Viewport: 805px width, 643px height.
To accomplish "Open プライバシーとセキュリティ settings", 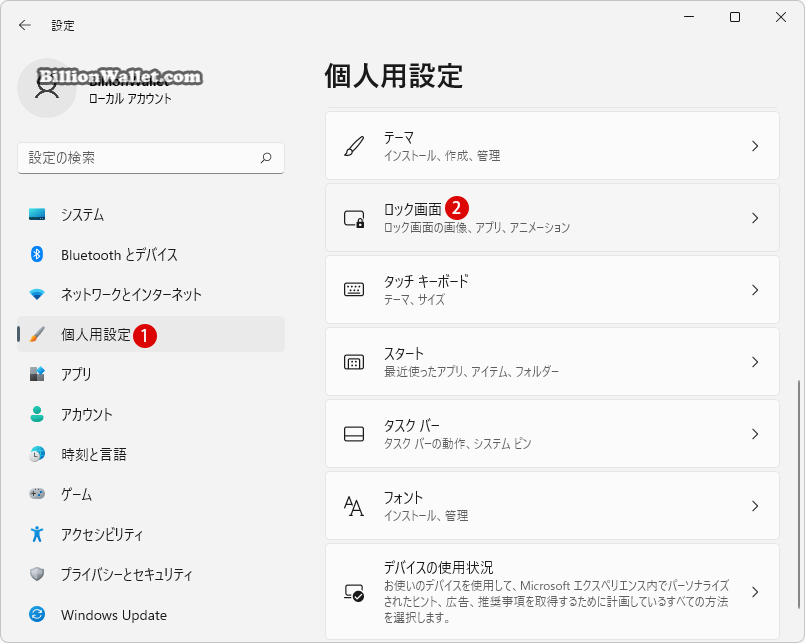I will pyautogui.click(x=151, y=574).
